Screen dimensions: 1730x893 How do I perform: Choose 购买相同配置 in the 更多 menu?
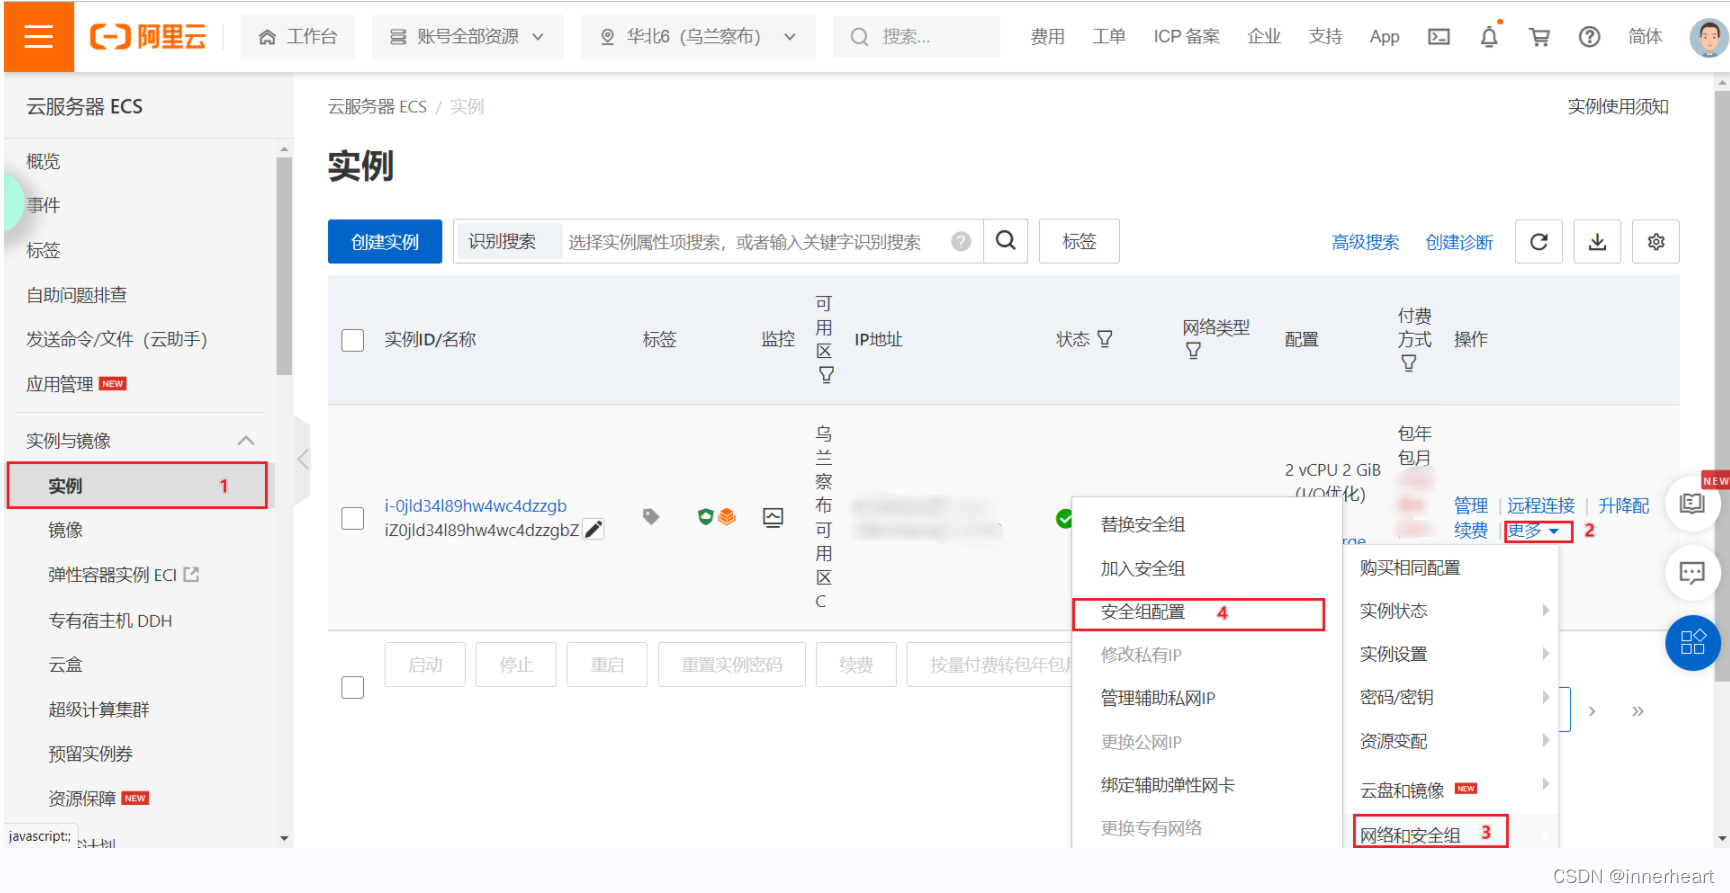pos(1410,568)
